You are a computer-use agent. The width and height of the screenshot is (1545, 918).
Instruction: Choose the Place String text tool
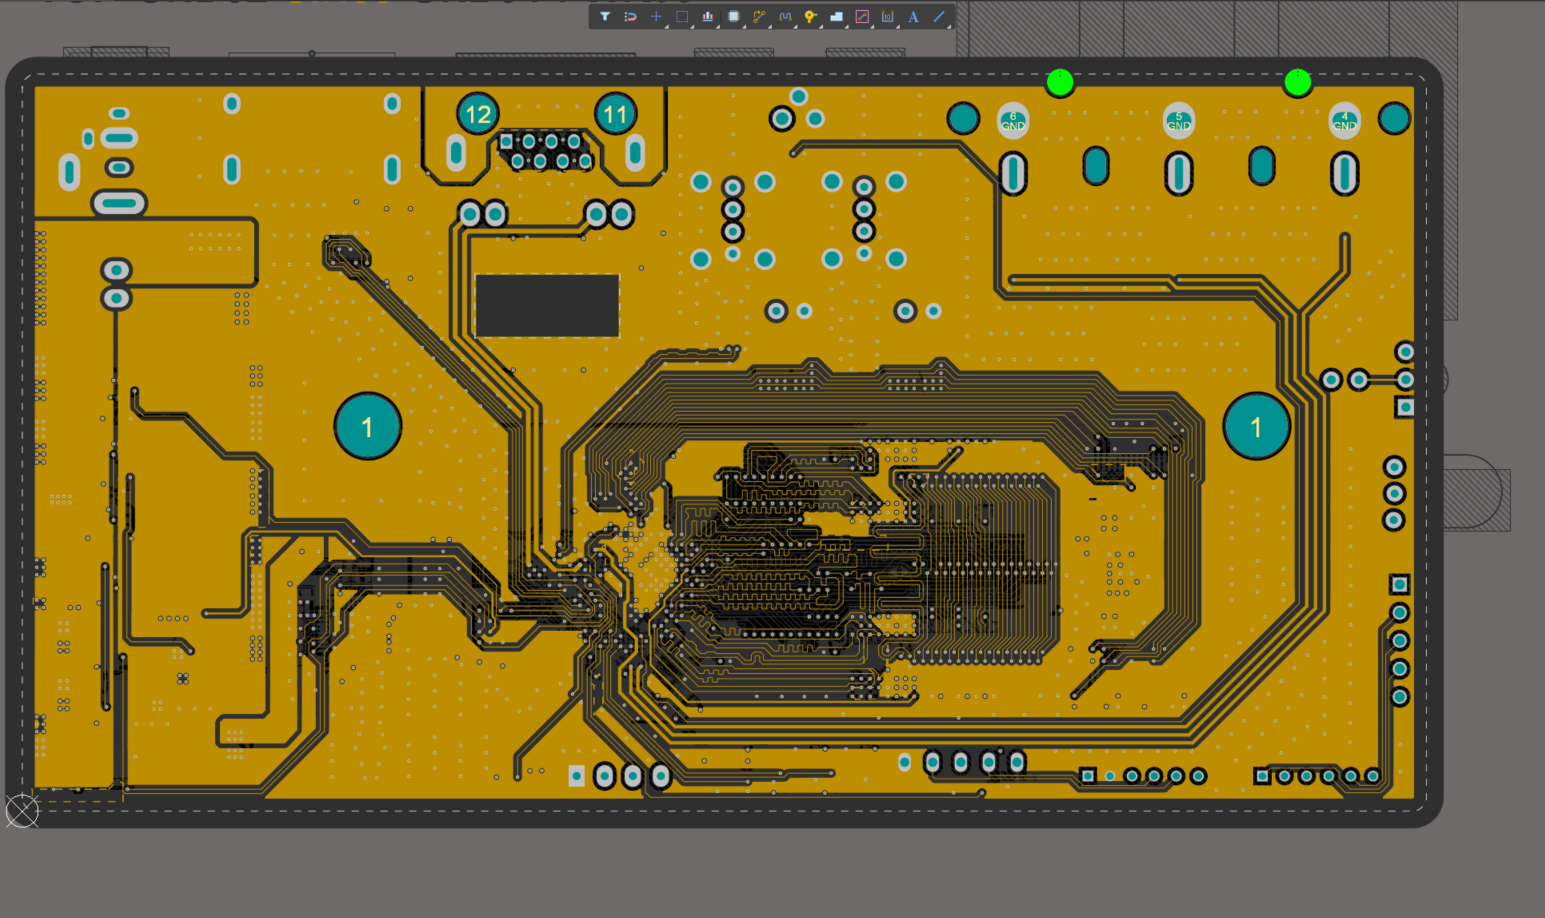pyautogui.click(x=913, y=17)
